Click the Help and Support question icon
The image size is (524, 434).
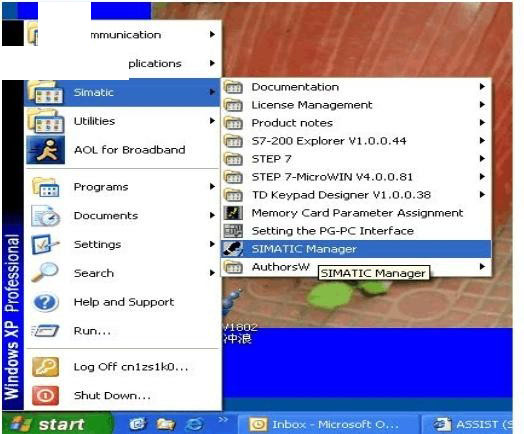pyautogui.click(x=46, y=302)
